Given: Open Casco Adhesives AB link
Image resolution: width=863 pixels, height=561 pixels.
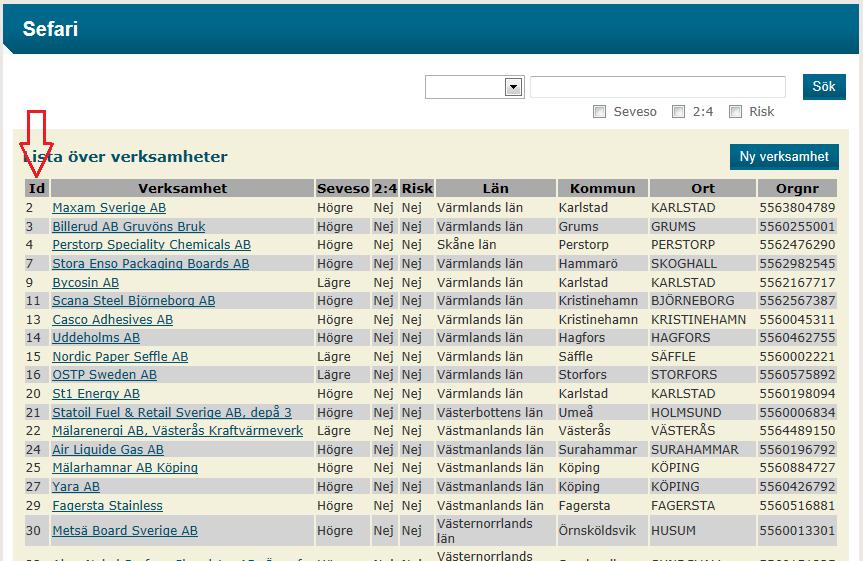Looking at the screenshot, I should tap(112, 319).
